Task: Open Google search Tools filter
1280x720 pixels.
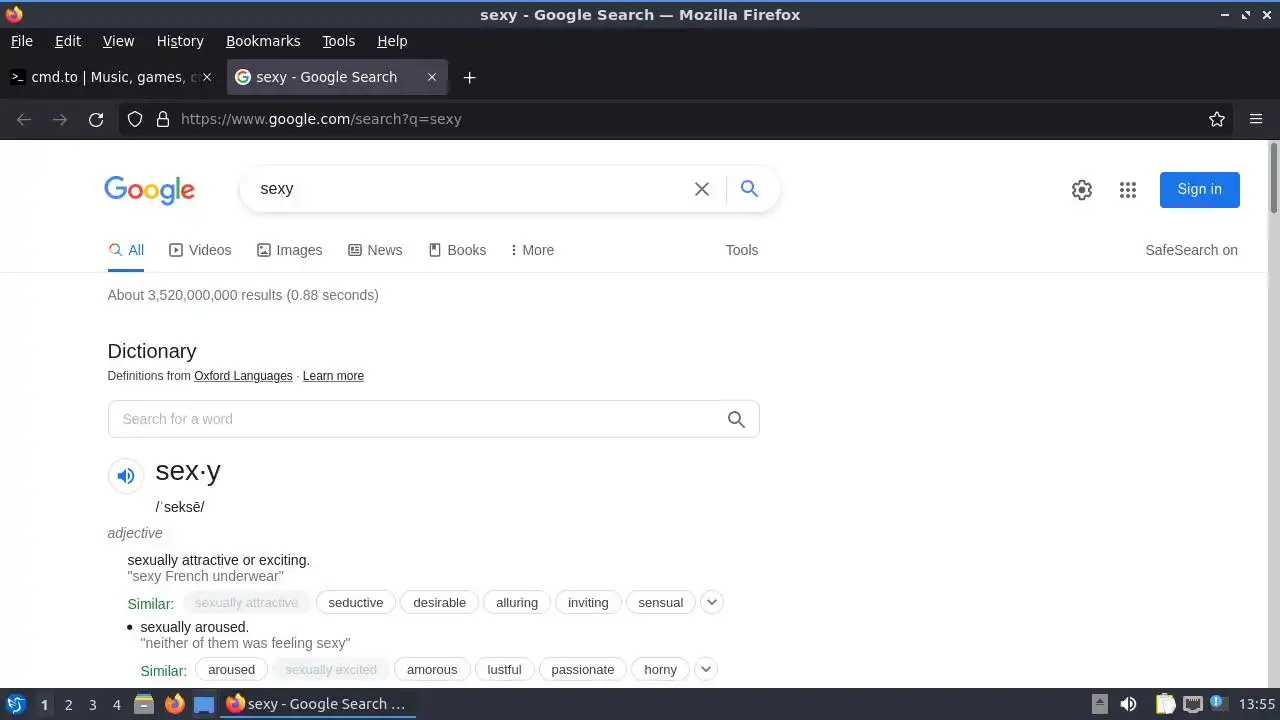Action: point(742,250)
